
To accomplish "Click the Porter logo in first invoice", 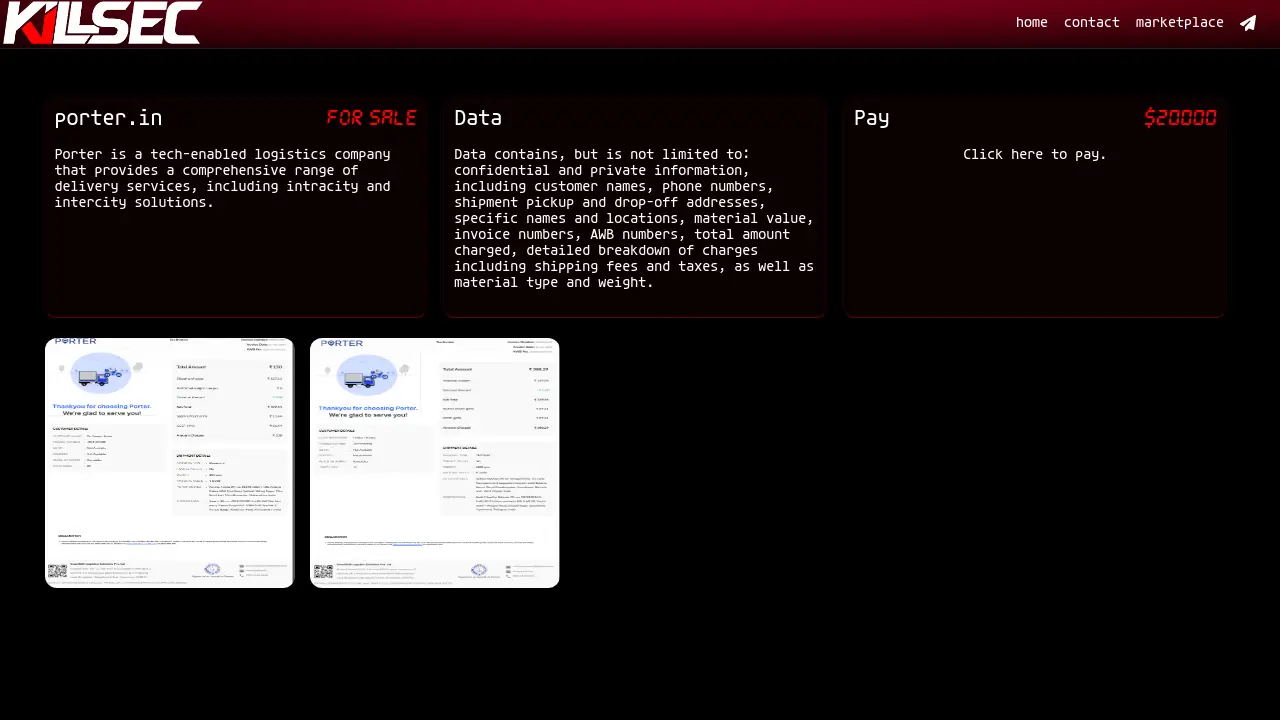I will tap(75, 342).
